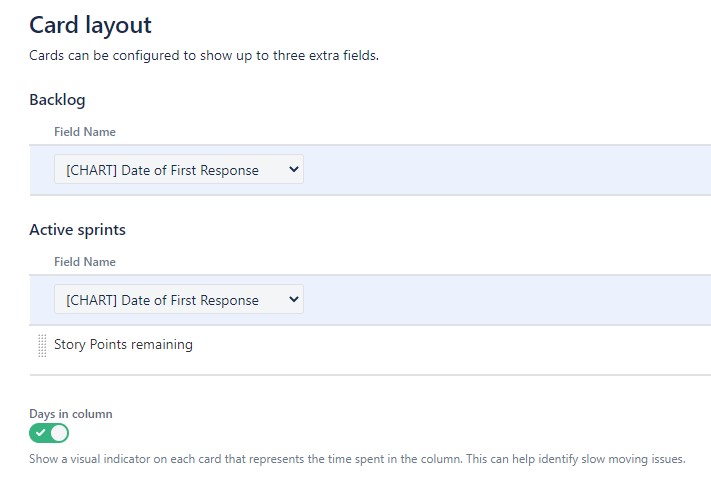
Task: Select the Story Points remaining row
Action: [123, 345]
